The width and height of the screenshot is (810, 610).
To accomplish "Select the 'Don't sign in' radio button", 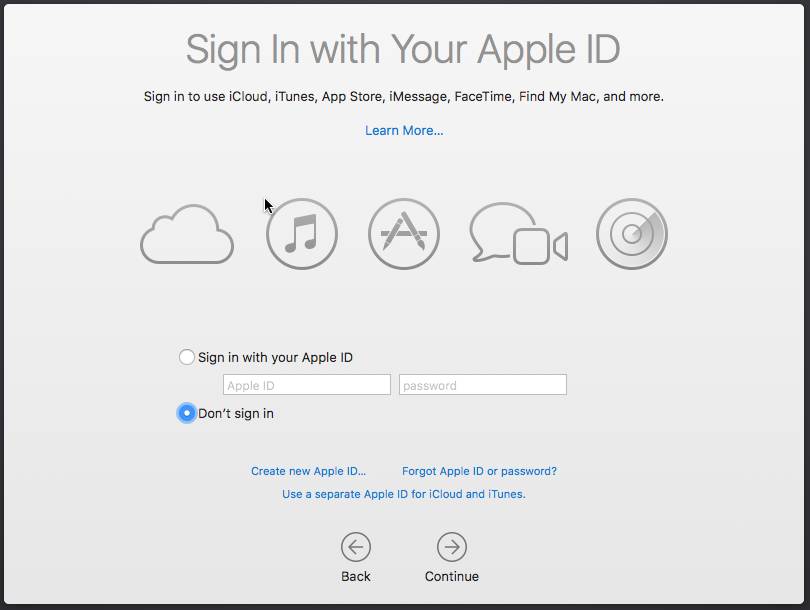I will [x=186, y=413].
